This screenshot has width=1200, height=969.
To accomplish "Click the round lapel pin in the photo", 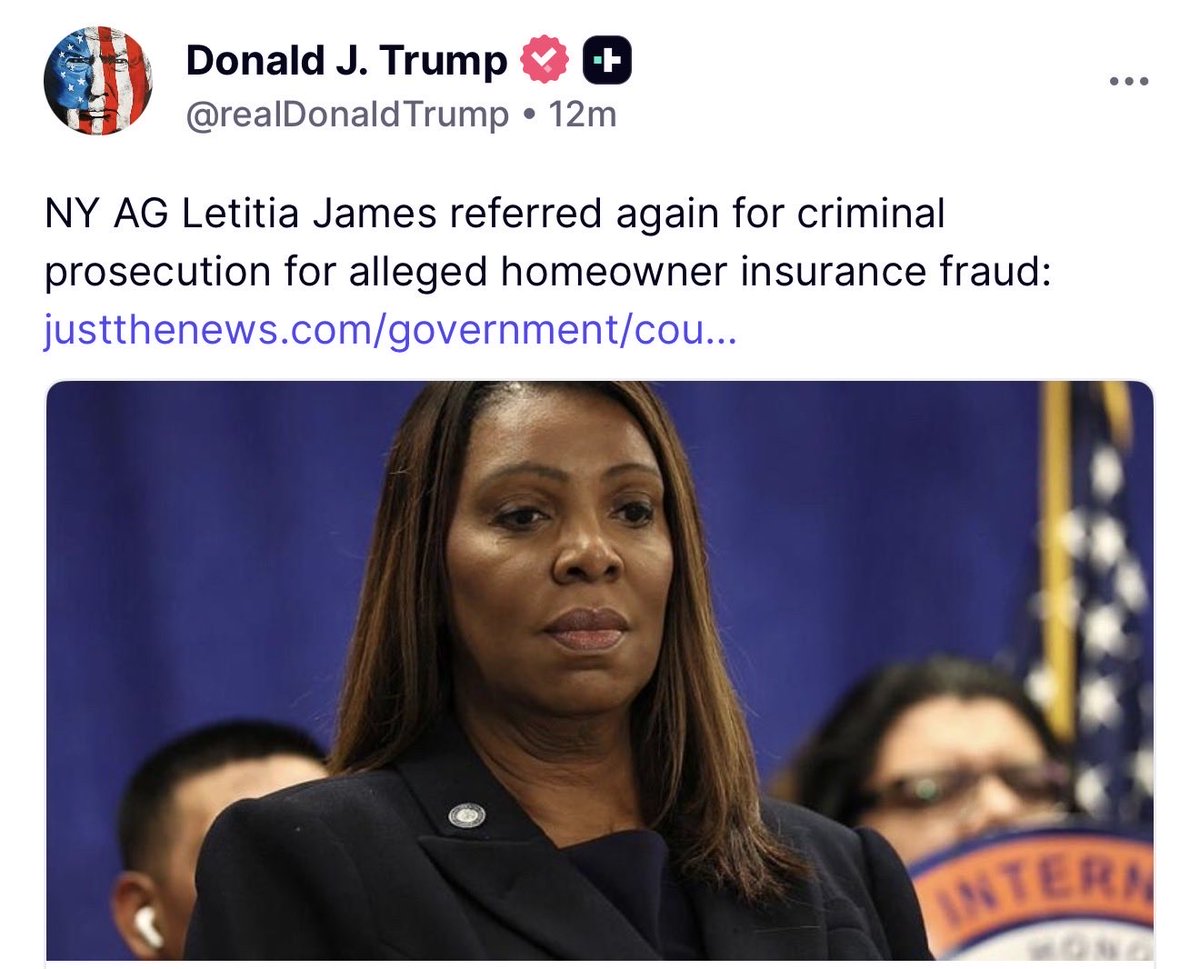I will pyautogui.click(x=466, y=815).
